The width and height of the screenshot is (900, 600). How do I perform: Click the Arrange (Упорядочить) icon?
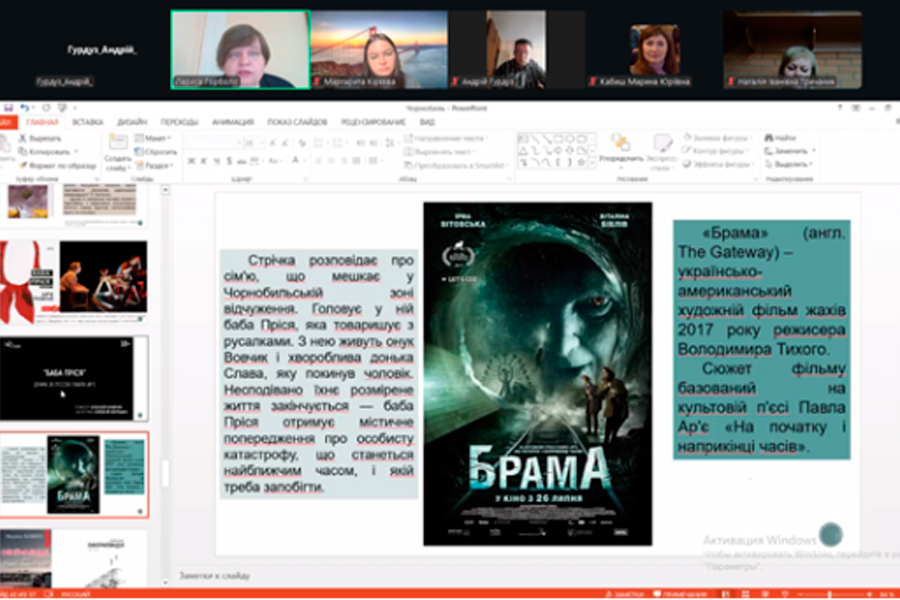[621, 143]
